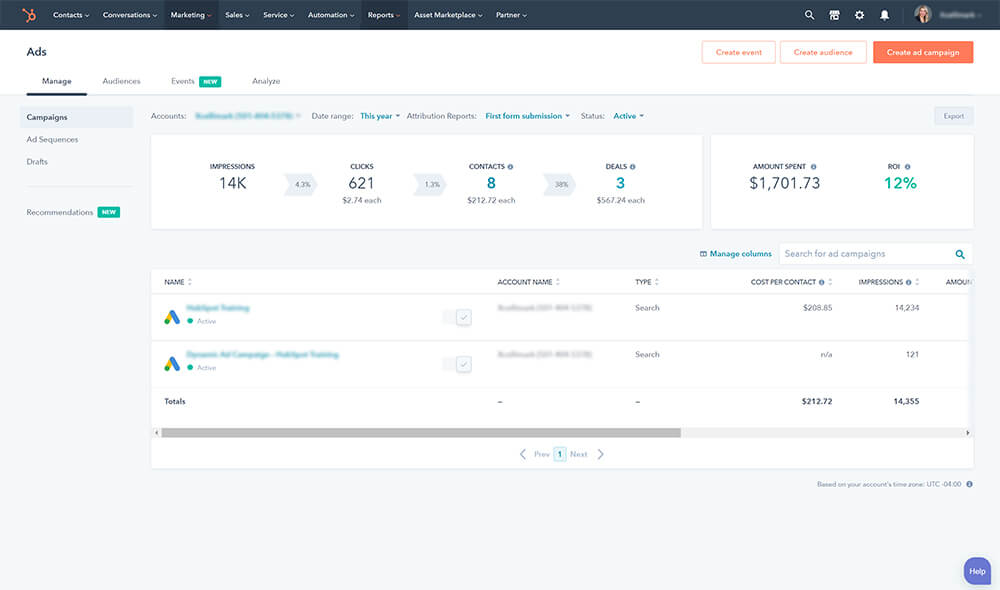
Task: Open settings via the gear icon
Action: tap(860, 14)
